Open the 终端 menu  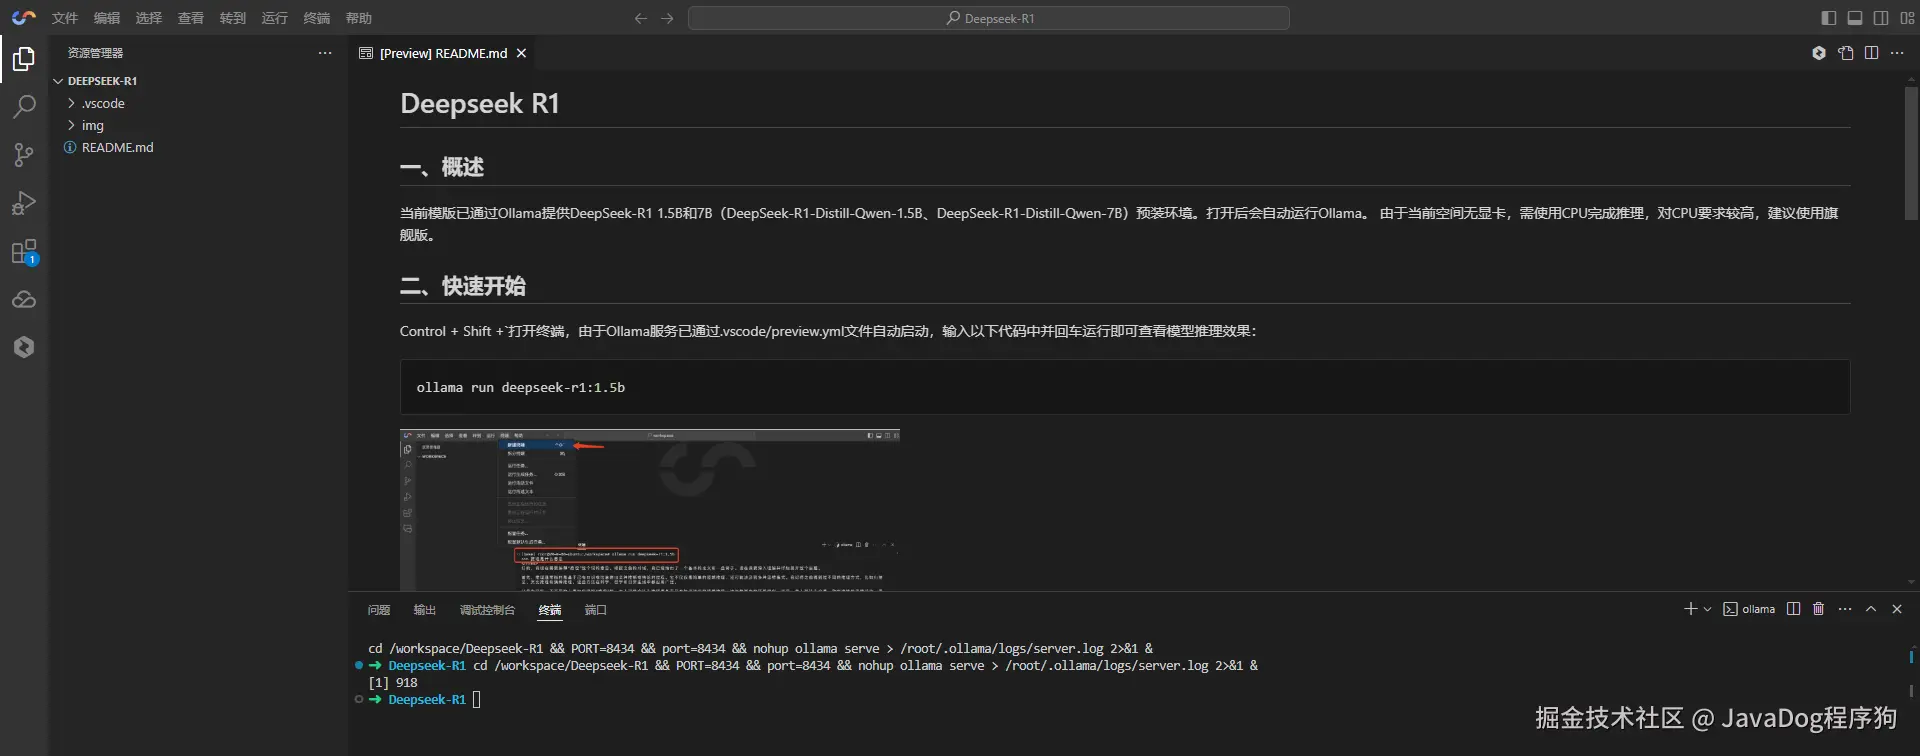point(317,18)
